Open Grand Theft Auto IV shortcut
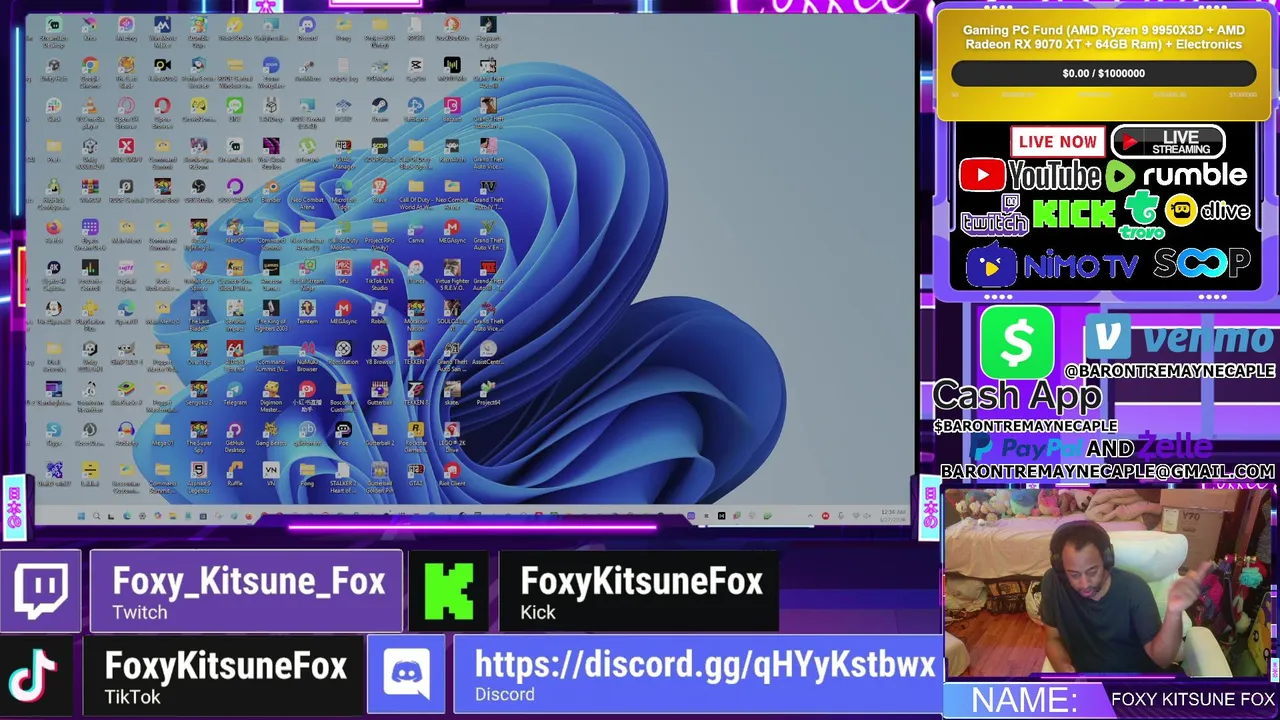 coord(487,186)
